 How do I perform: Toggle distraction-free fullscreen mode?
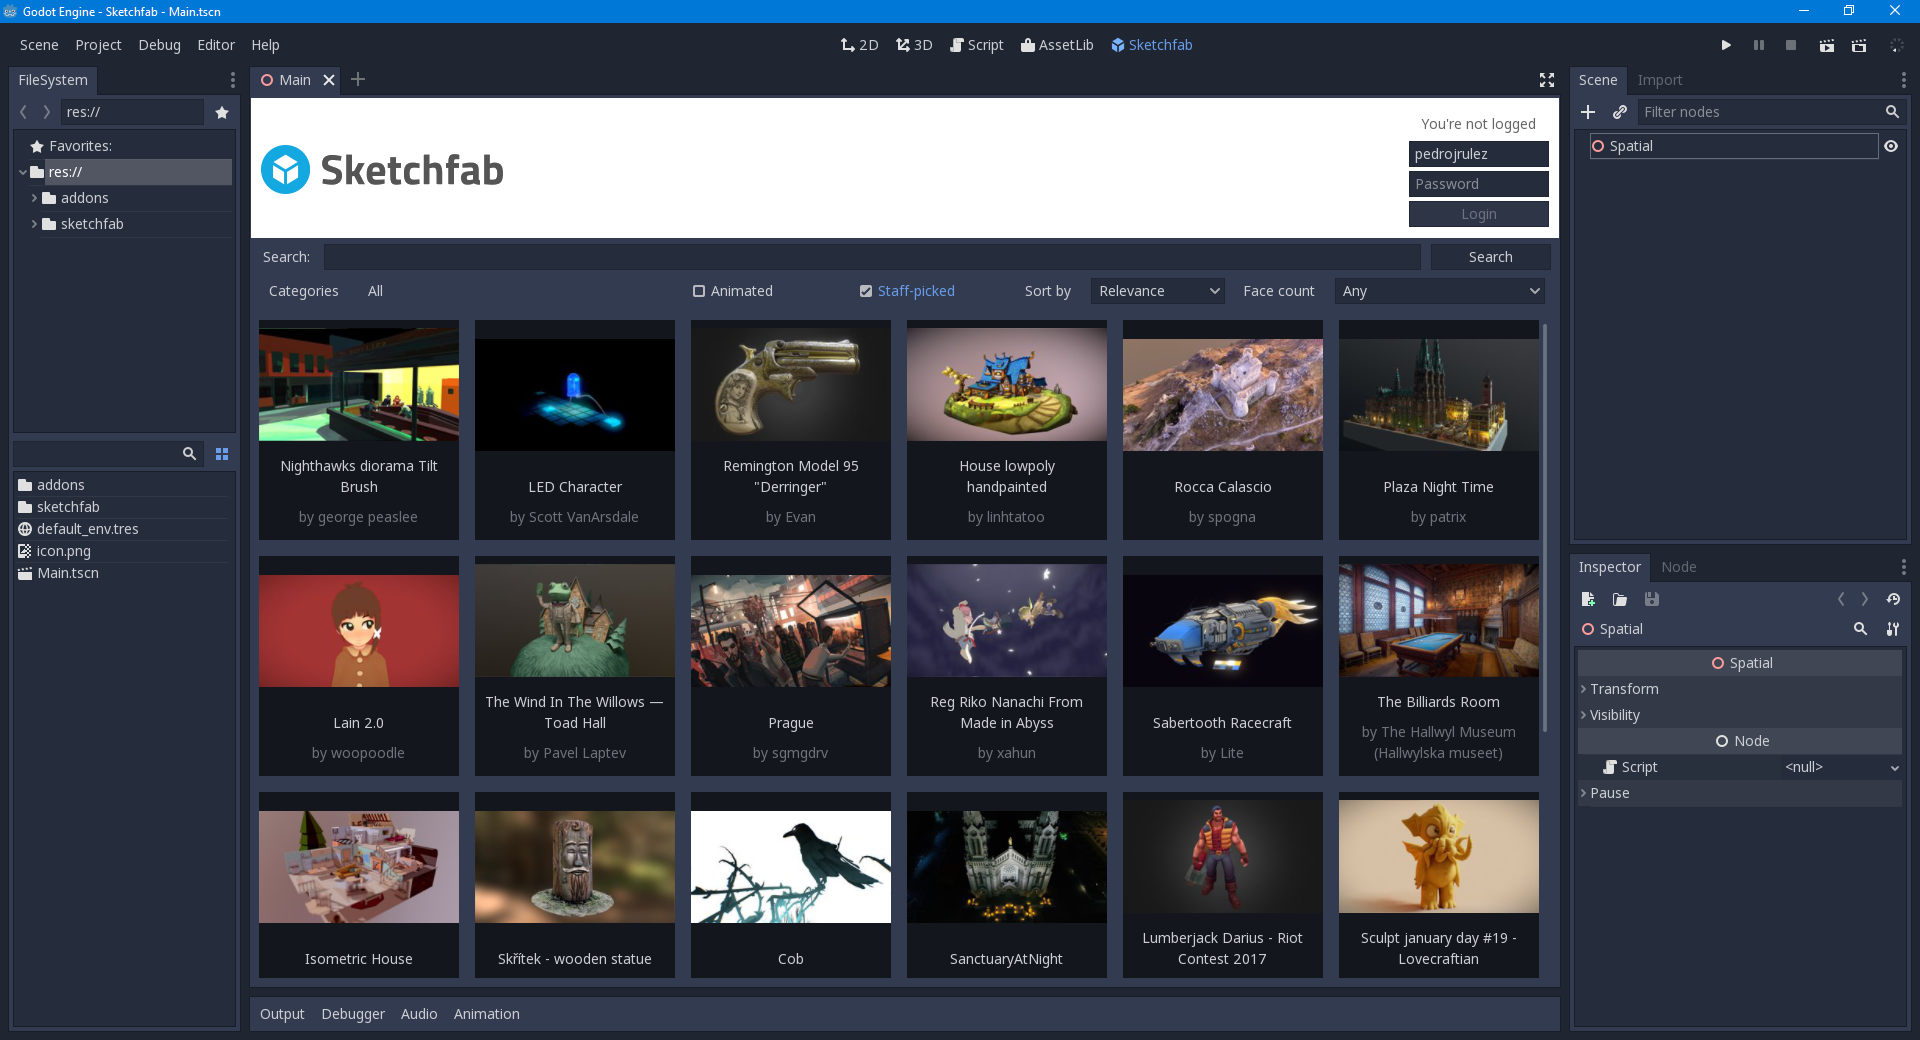click(x=1546, y=80)
